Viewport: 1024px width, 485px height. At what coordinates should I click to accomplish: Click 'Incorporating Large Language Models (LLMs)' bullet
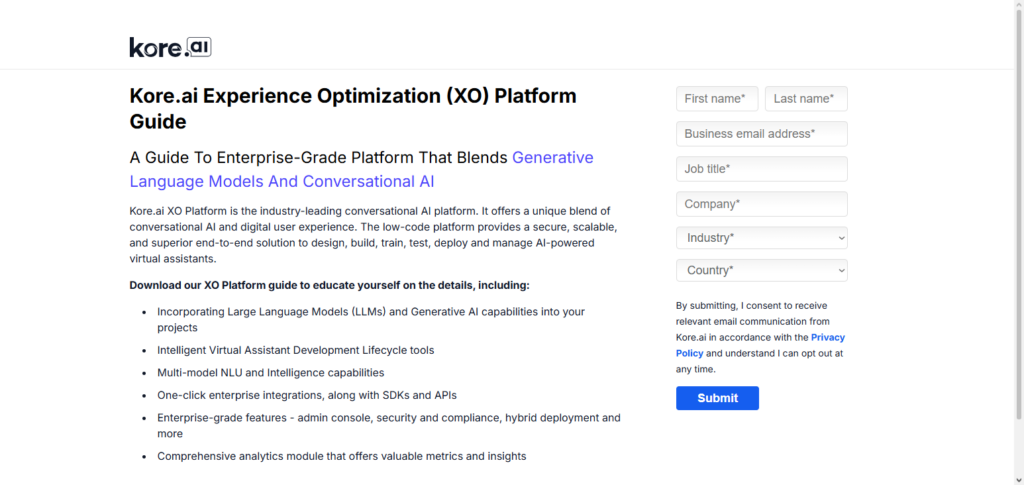click(x=371, y=319)
